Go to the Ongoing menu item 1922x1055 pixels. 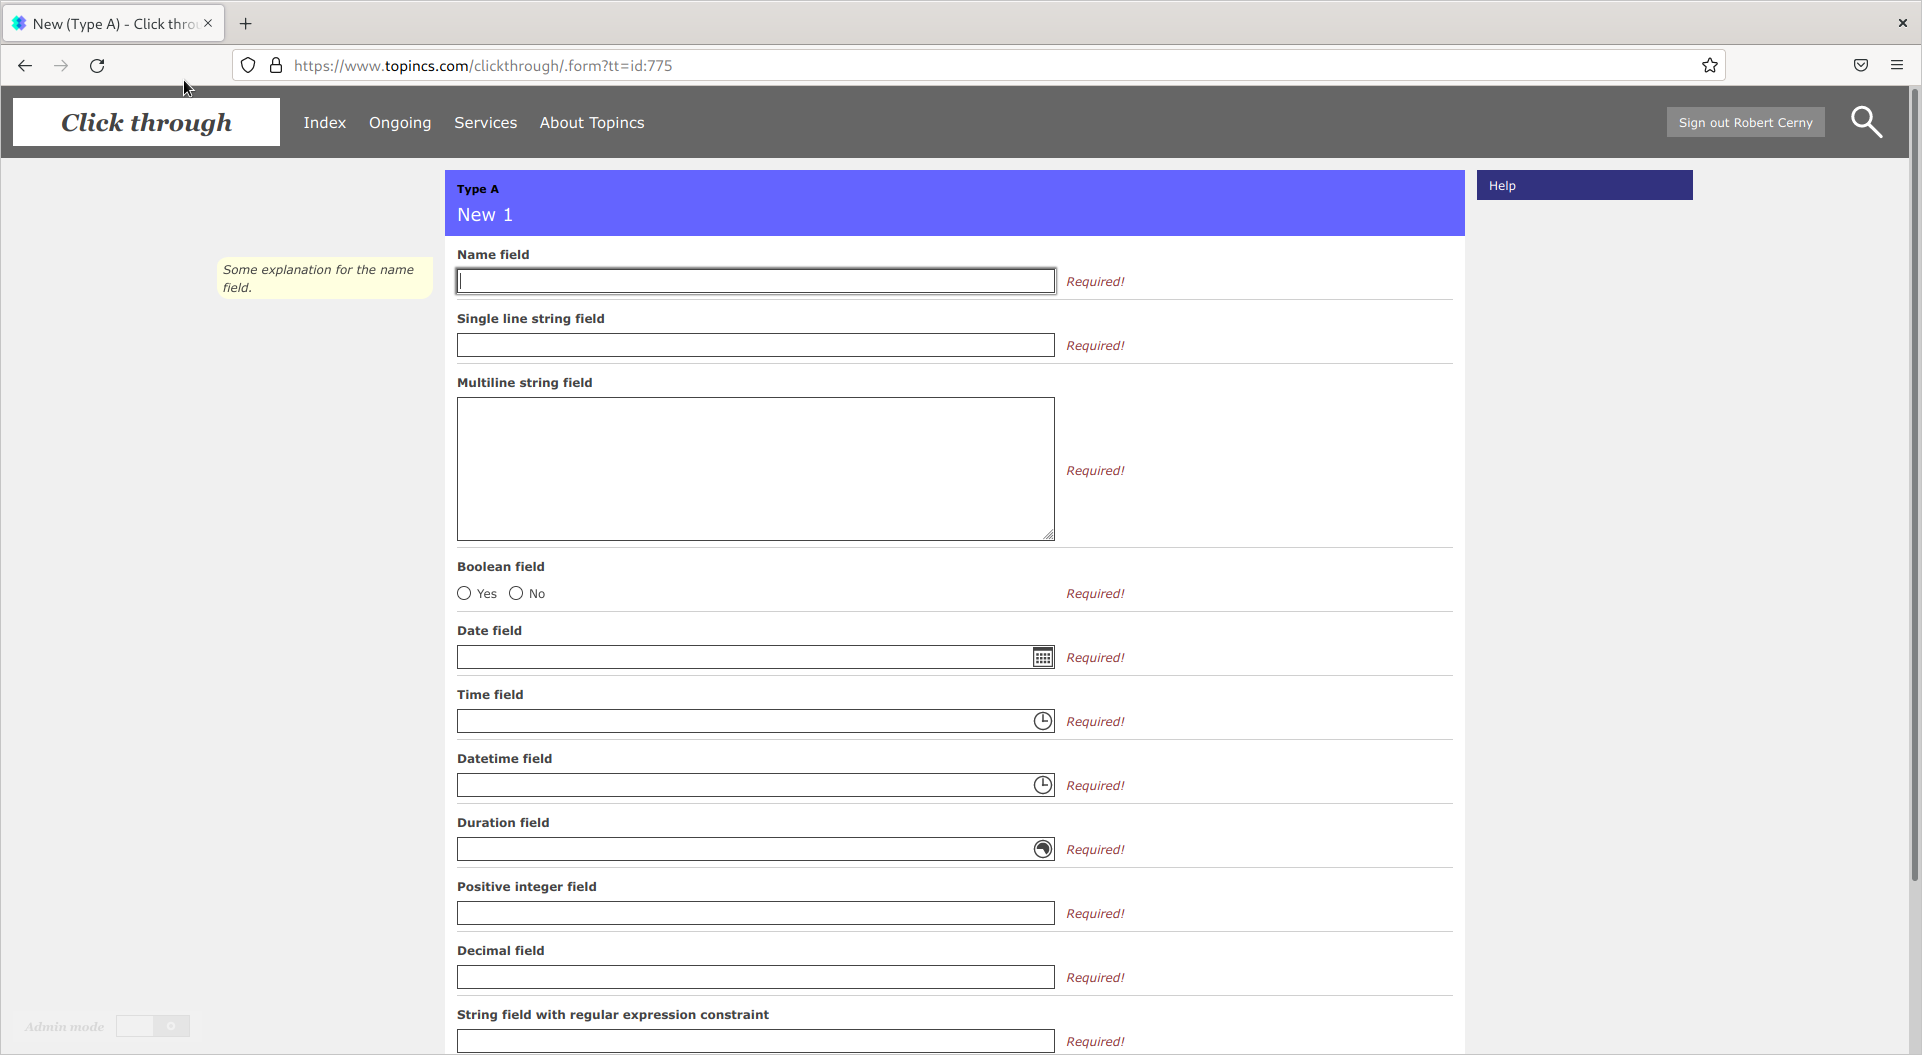(x=400, y=122)
